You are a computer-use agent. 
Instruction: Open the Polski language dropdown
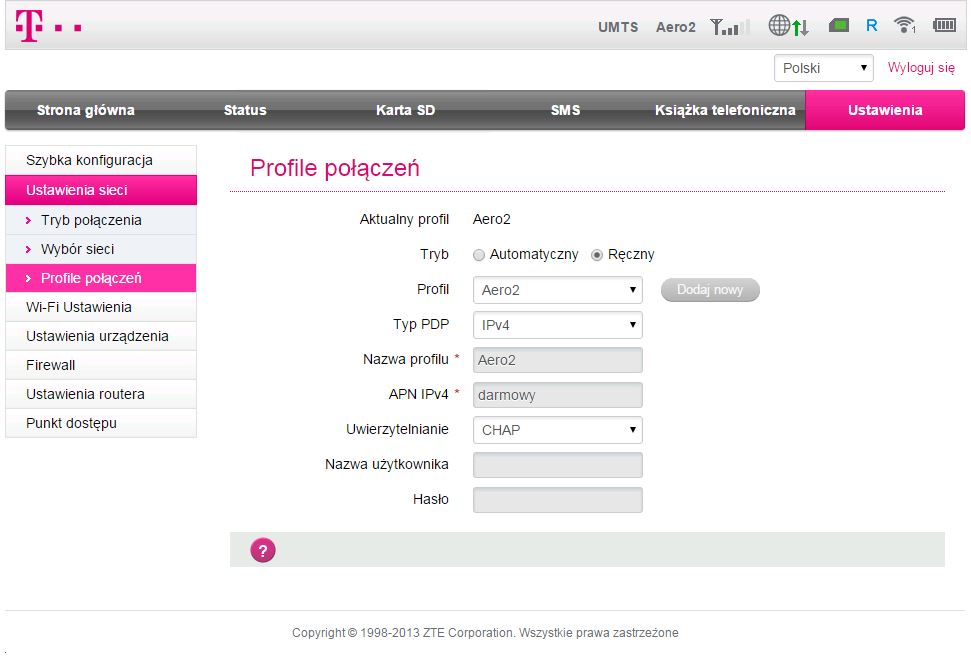[x=824, y=68]
